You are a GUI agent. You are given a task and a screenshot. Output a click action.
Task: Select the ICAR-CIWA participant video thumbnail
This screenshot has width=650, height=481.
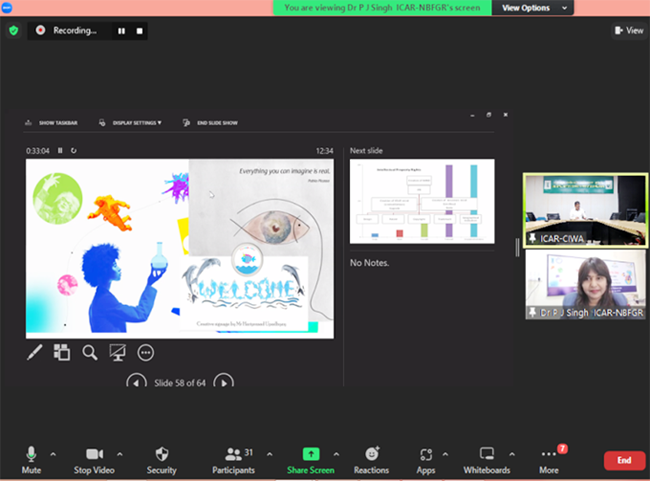click(585, 209)
